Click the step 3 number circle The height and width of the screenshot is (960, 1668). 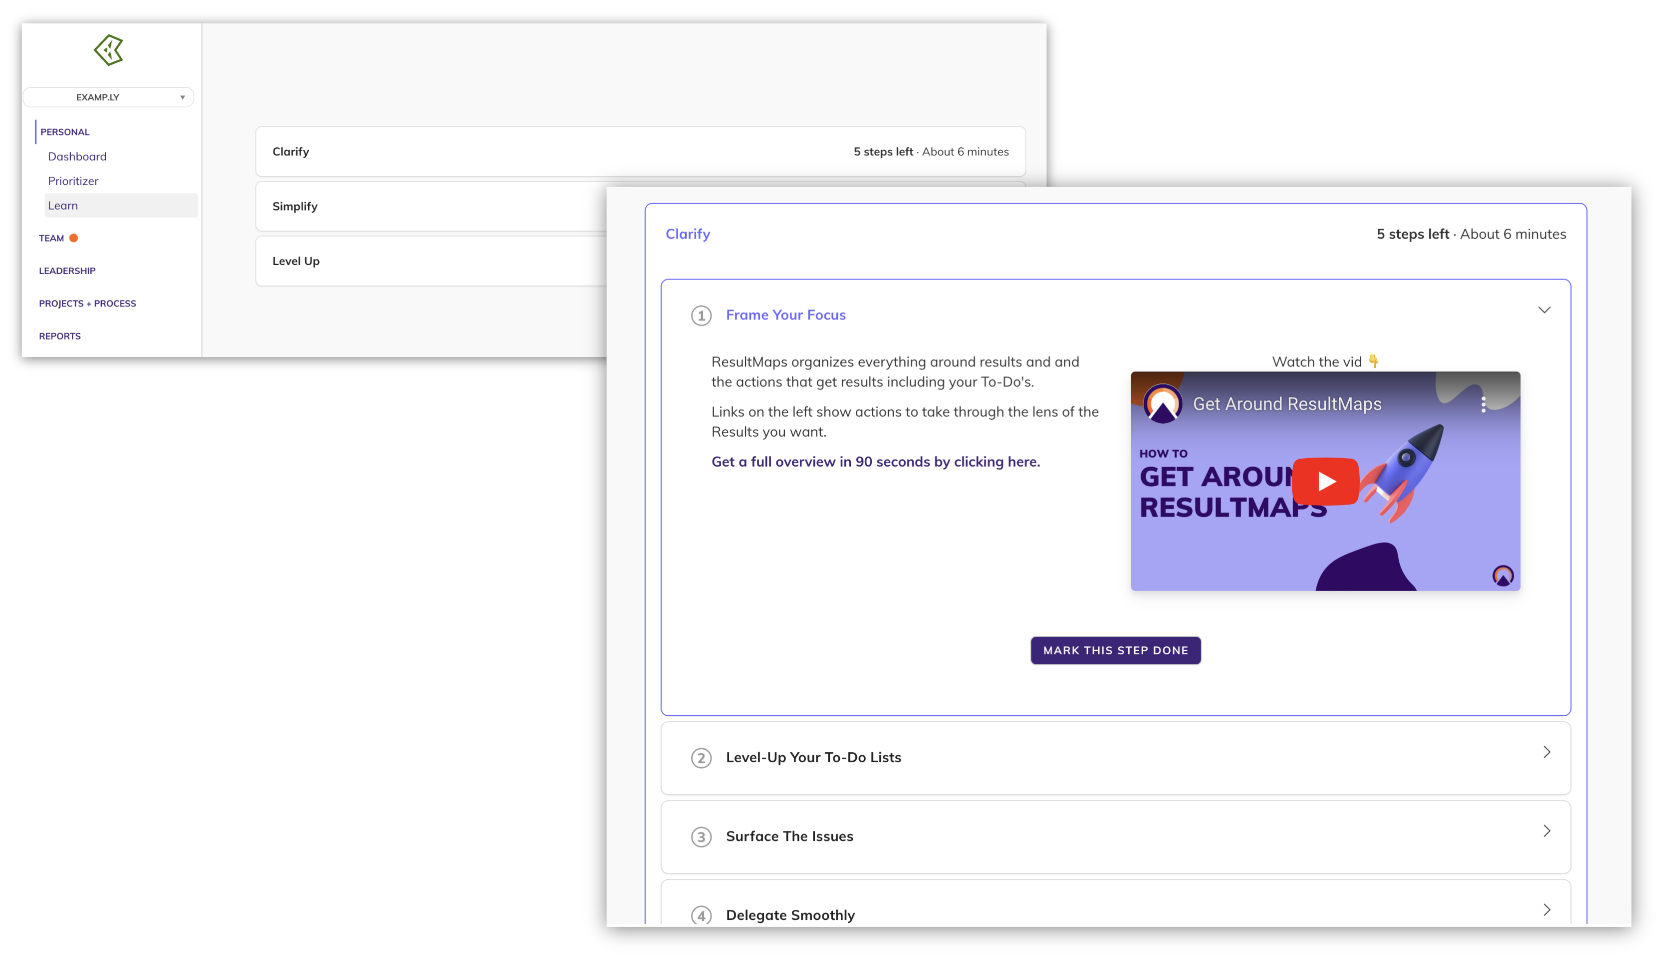(701, 837)
